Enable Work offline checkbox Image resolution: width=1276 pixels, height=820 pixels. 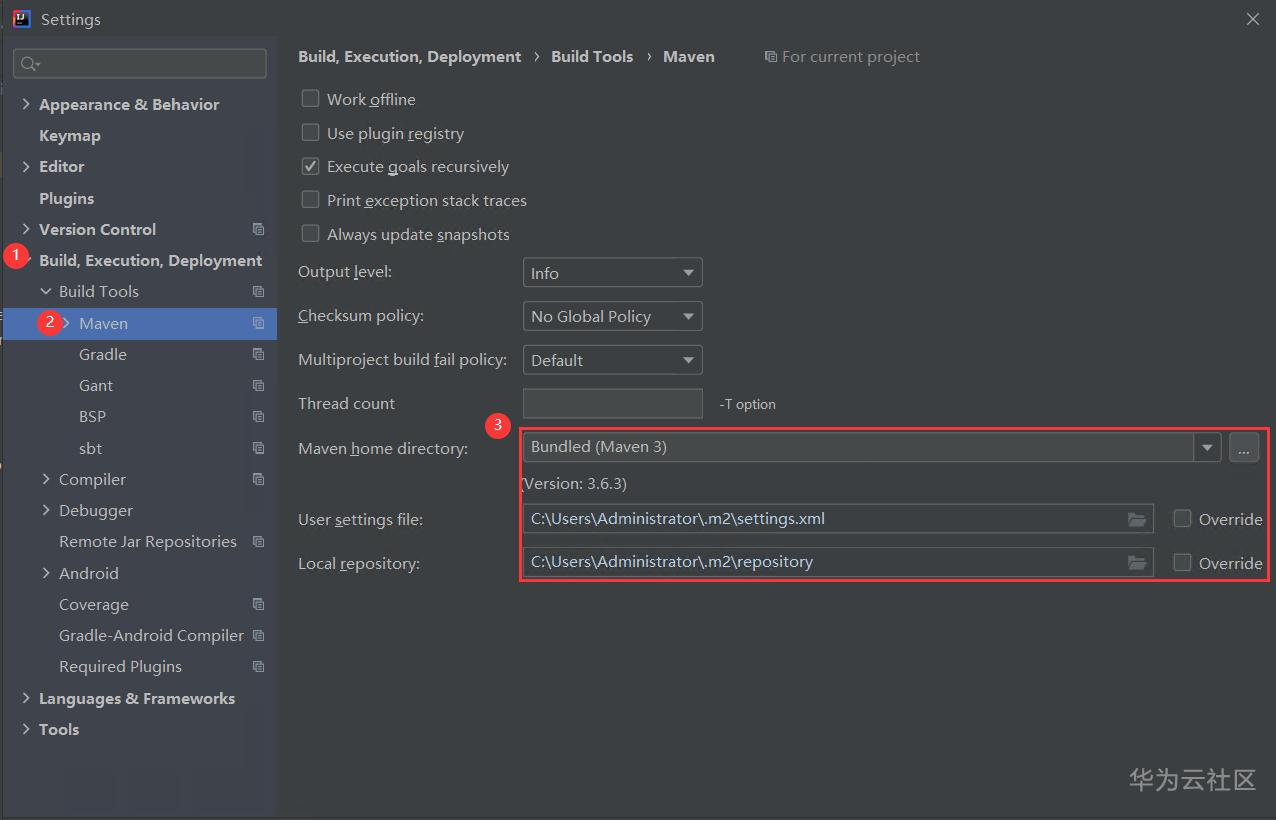pyautogui.click(x=311, y=99)
